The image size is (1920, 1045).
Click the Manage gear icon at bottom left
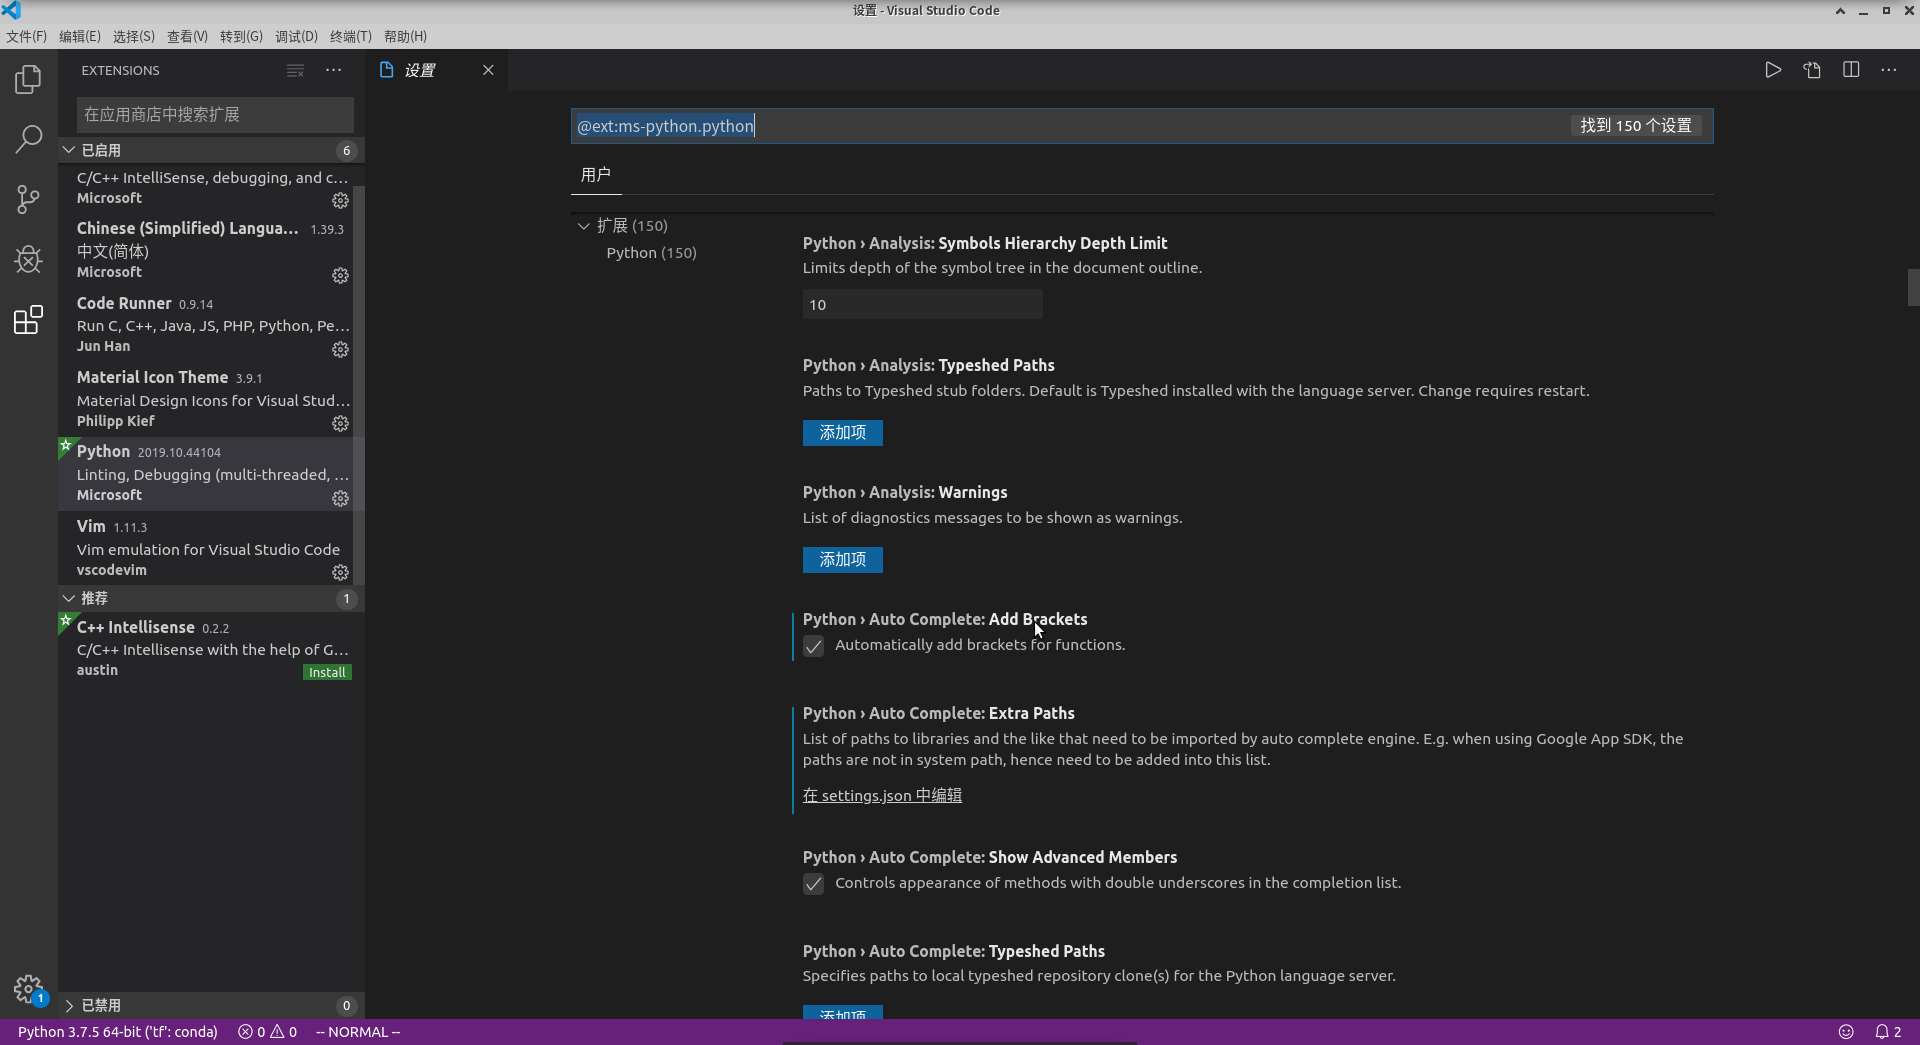point(28,989)
